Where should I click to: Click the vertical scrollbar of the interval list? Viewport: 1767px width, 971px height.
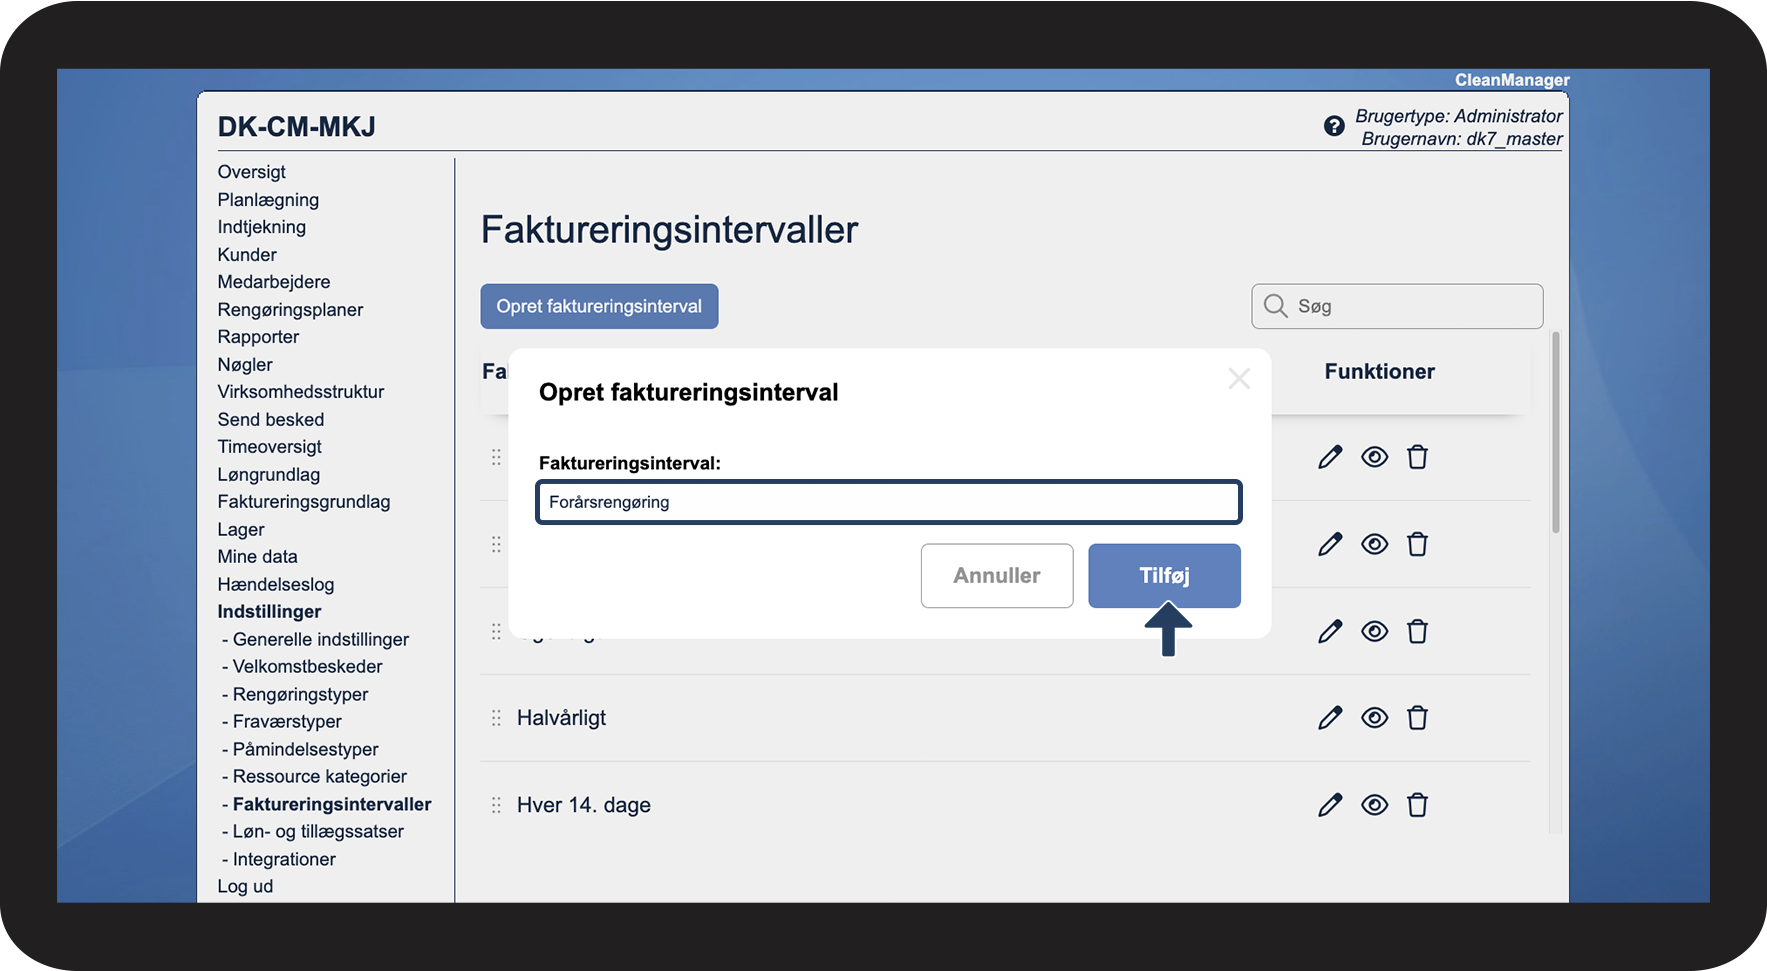tap(1555, 432)
